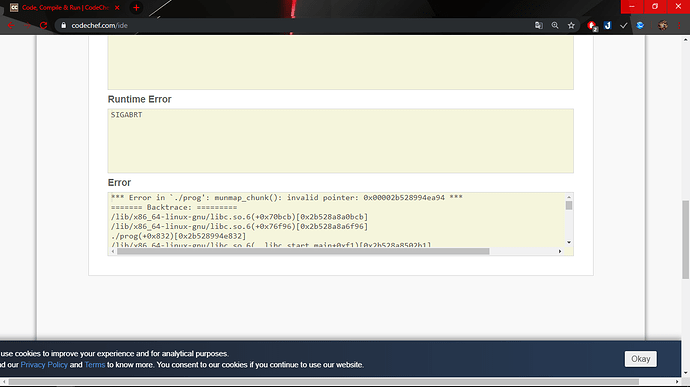Click the Runtime Error heading
Viewport: 690px width, 387px height.
tap(139, 100)
